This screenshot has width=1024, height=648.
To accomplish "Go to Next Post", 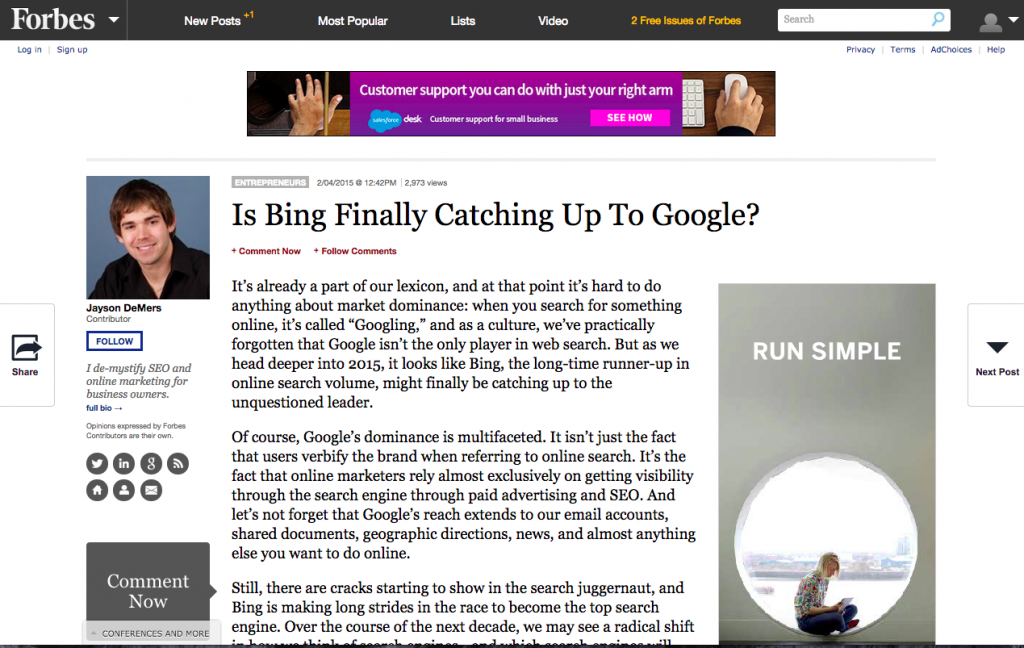I will [996, 355].
